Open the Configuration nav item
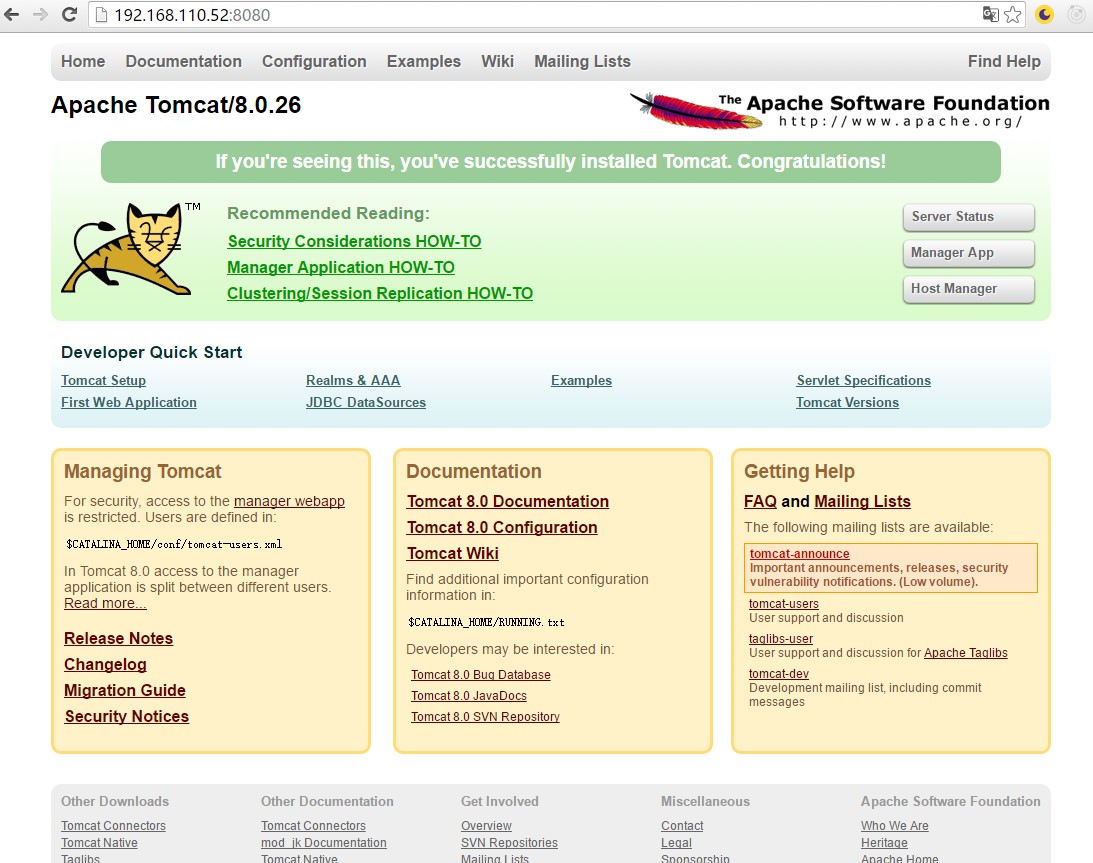 (x=314, y=61)
